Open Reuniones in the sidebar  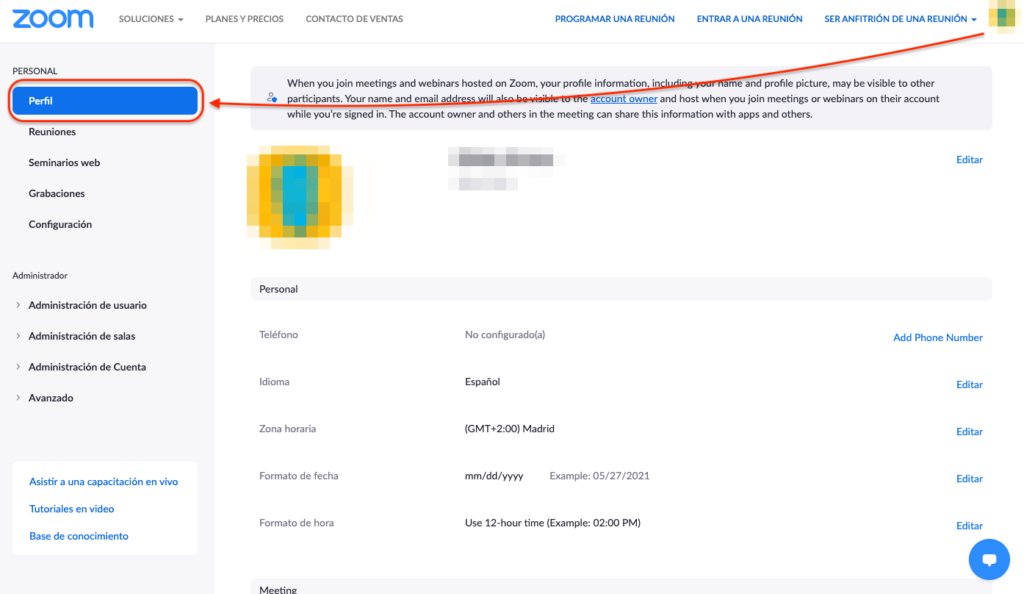[x=52, y=132]
